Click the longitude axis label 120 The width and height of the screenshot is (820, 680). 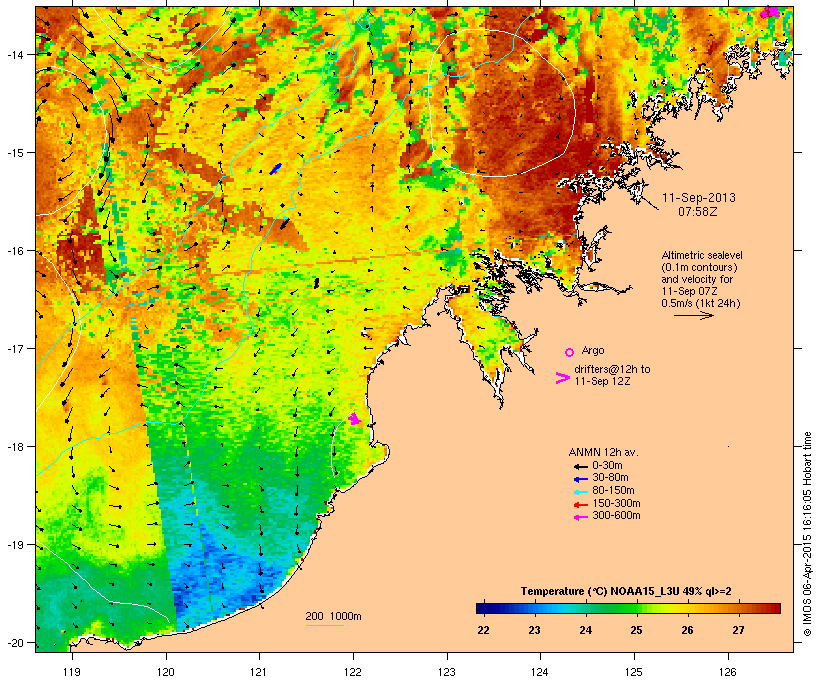[166, 671]
